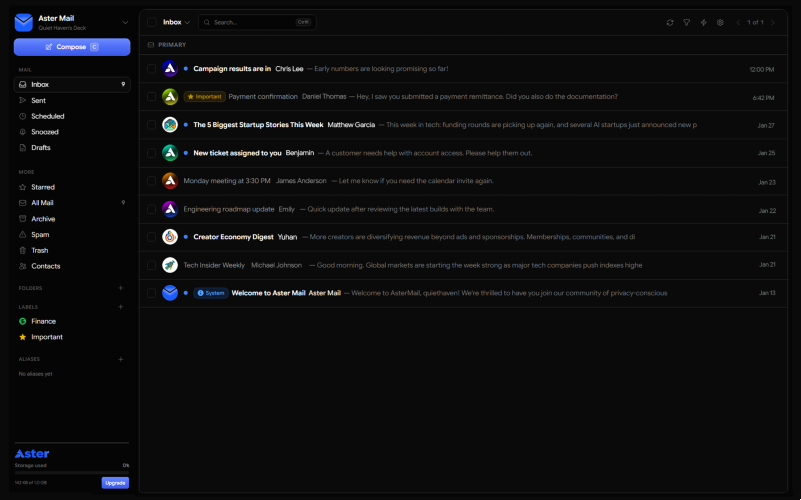Select the Important label in sidebar

72,337
